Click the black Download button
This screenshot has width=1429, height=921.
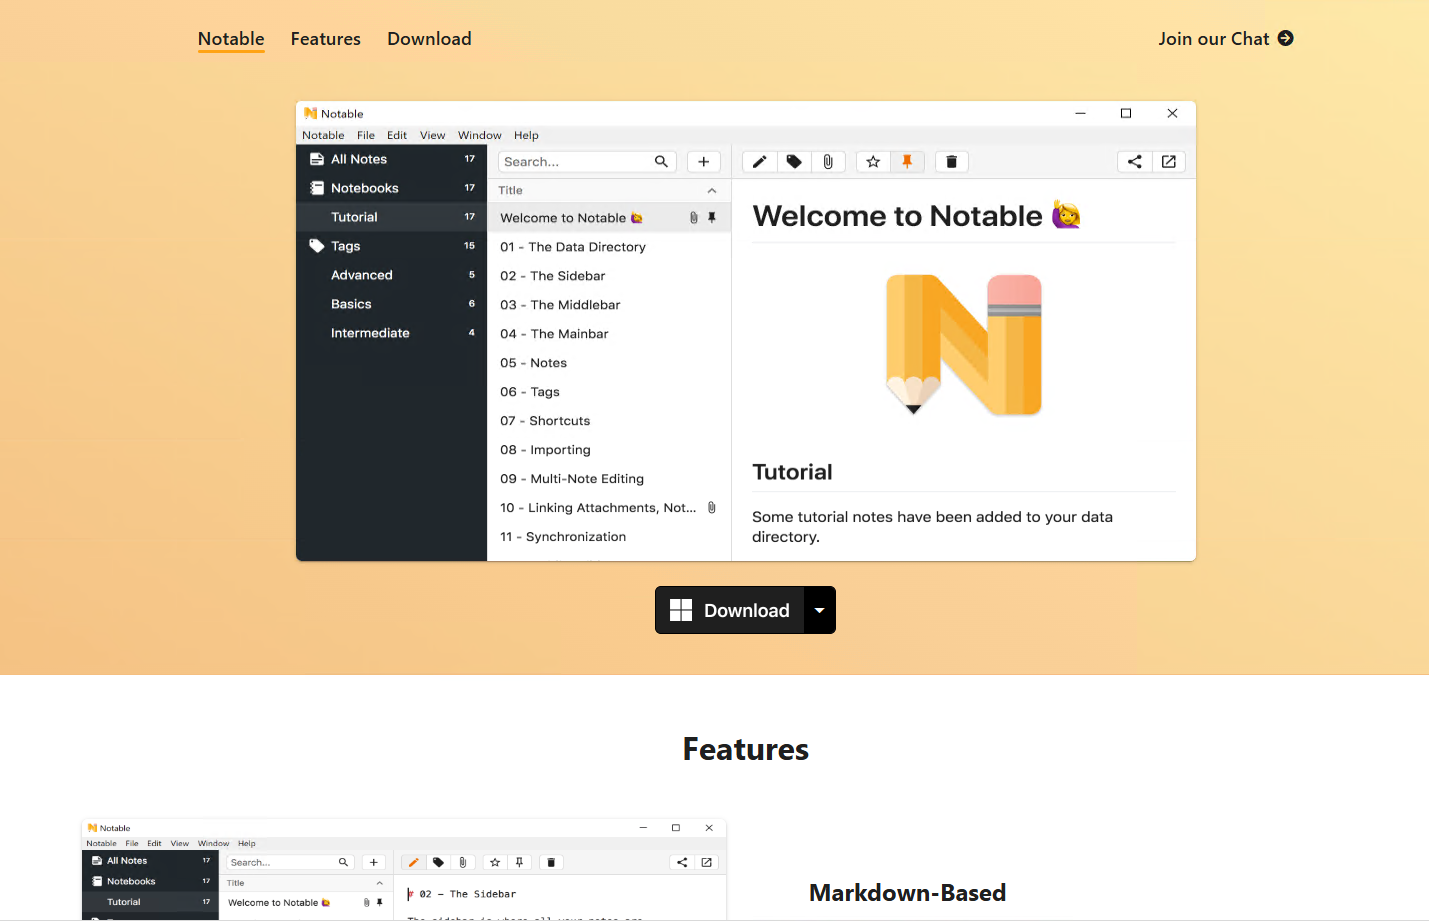[x=730, y=610]
